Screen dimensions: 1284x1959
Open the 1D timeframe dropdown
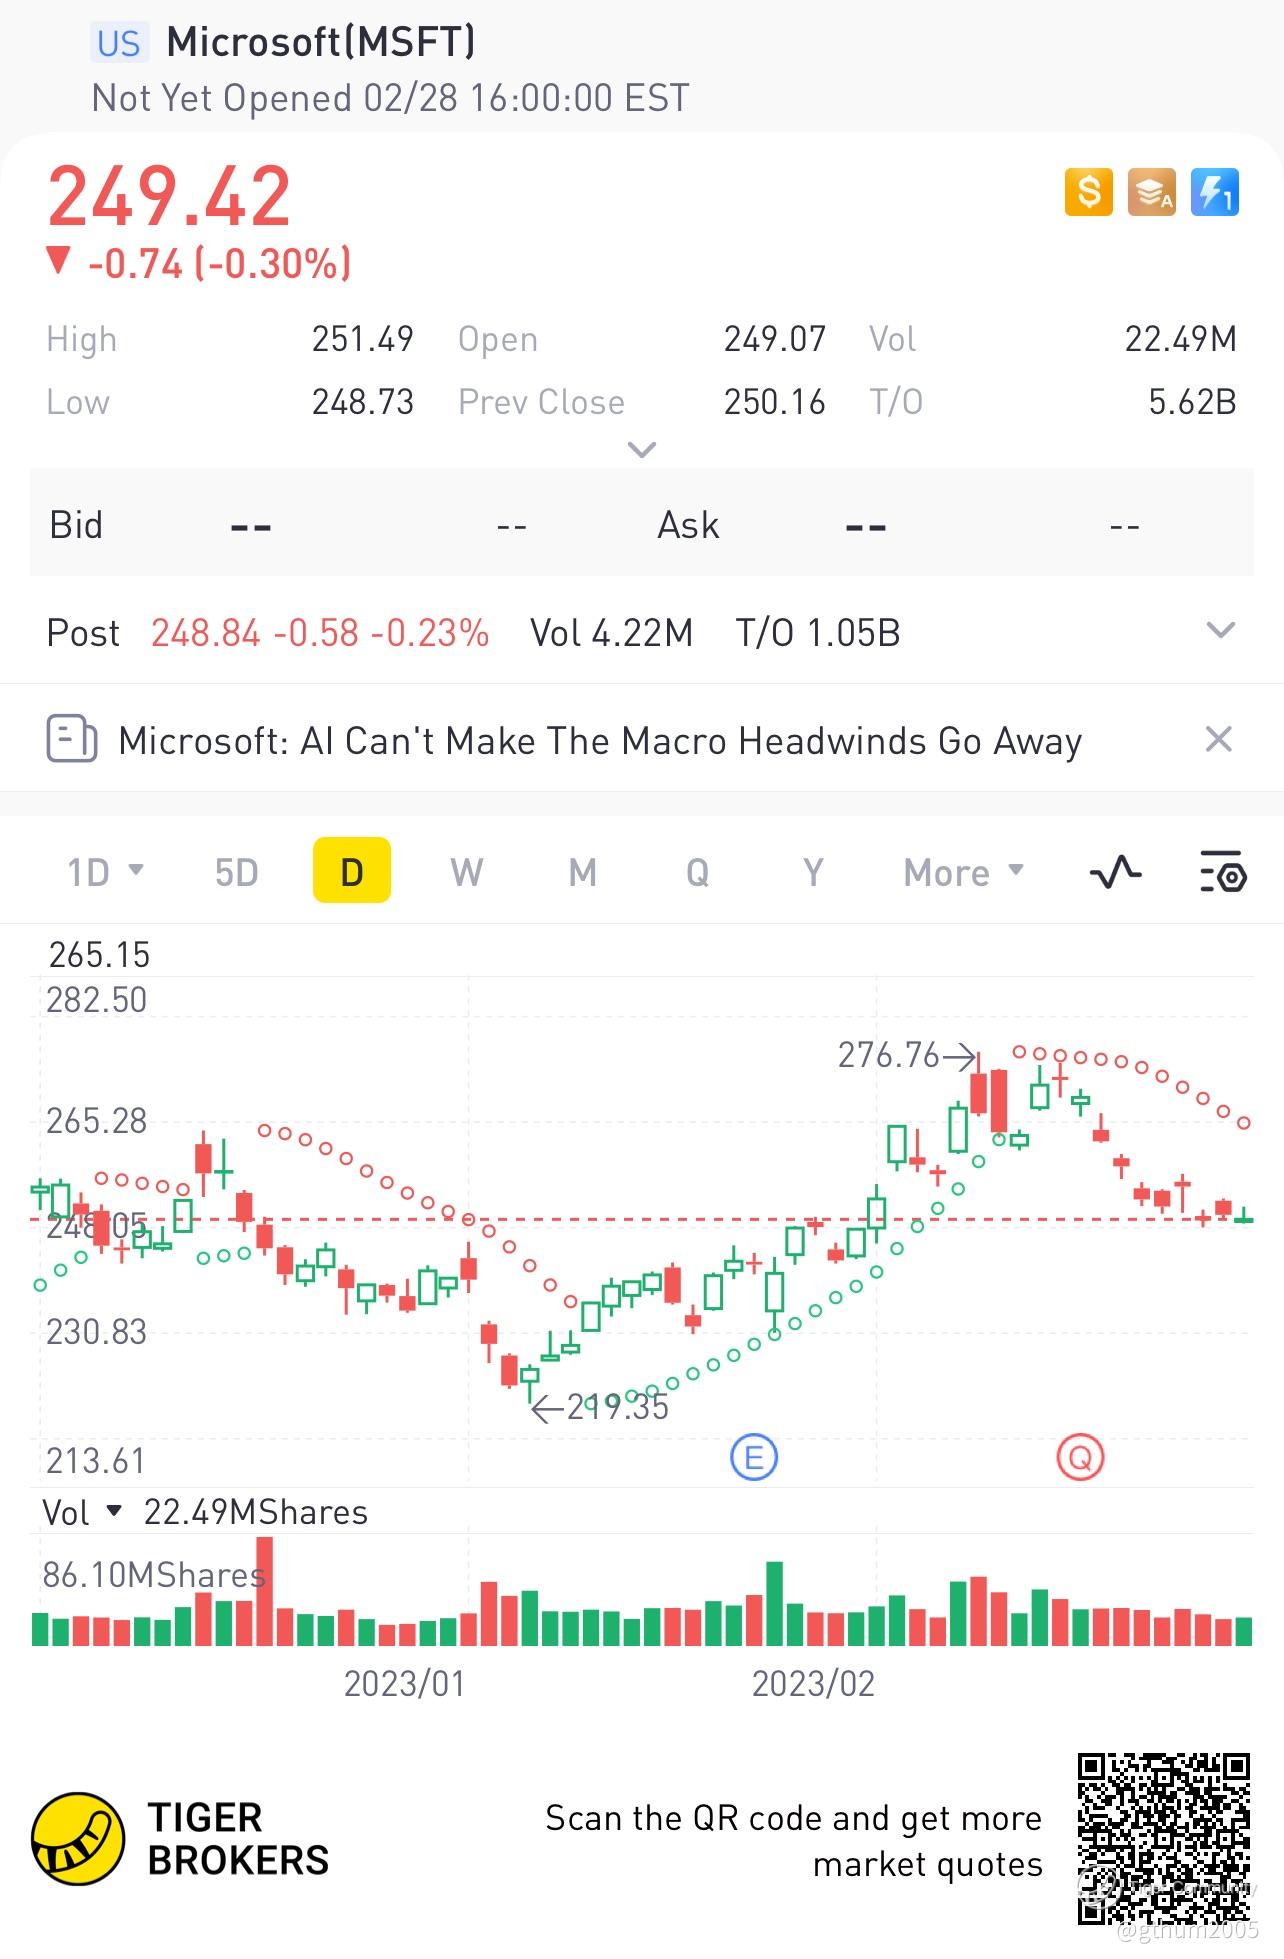tap(105, 872)
